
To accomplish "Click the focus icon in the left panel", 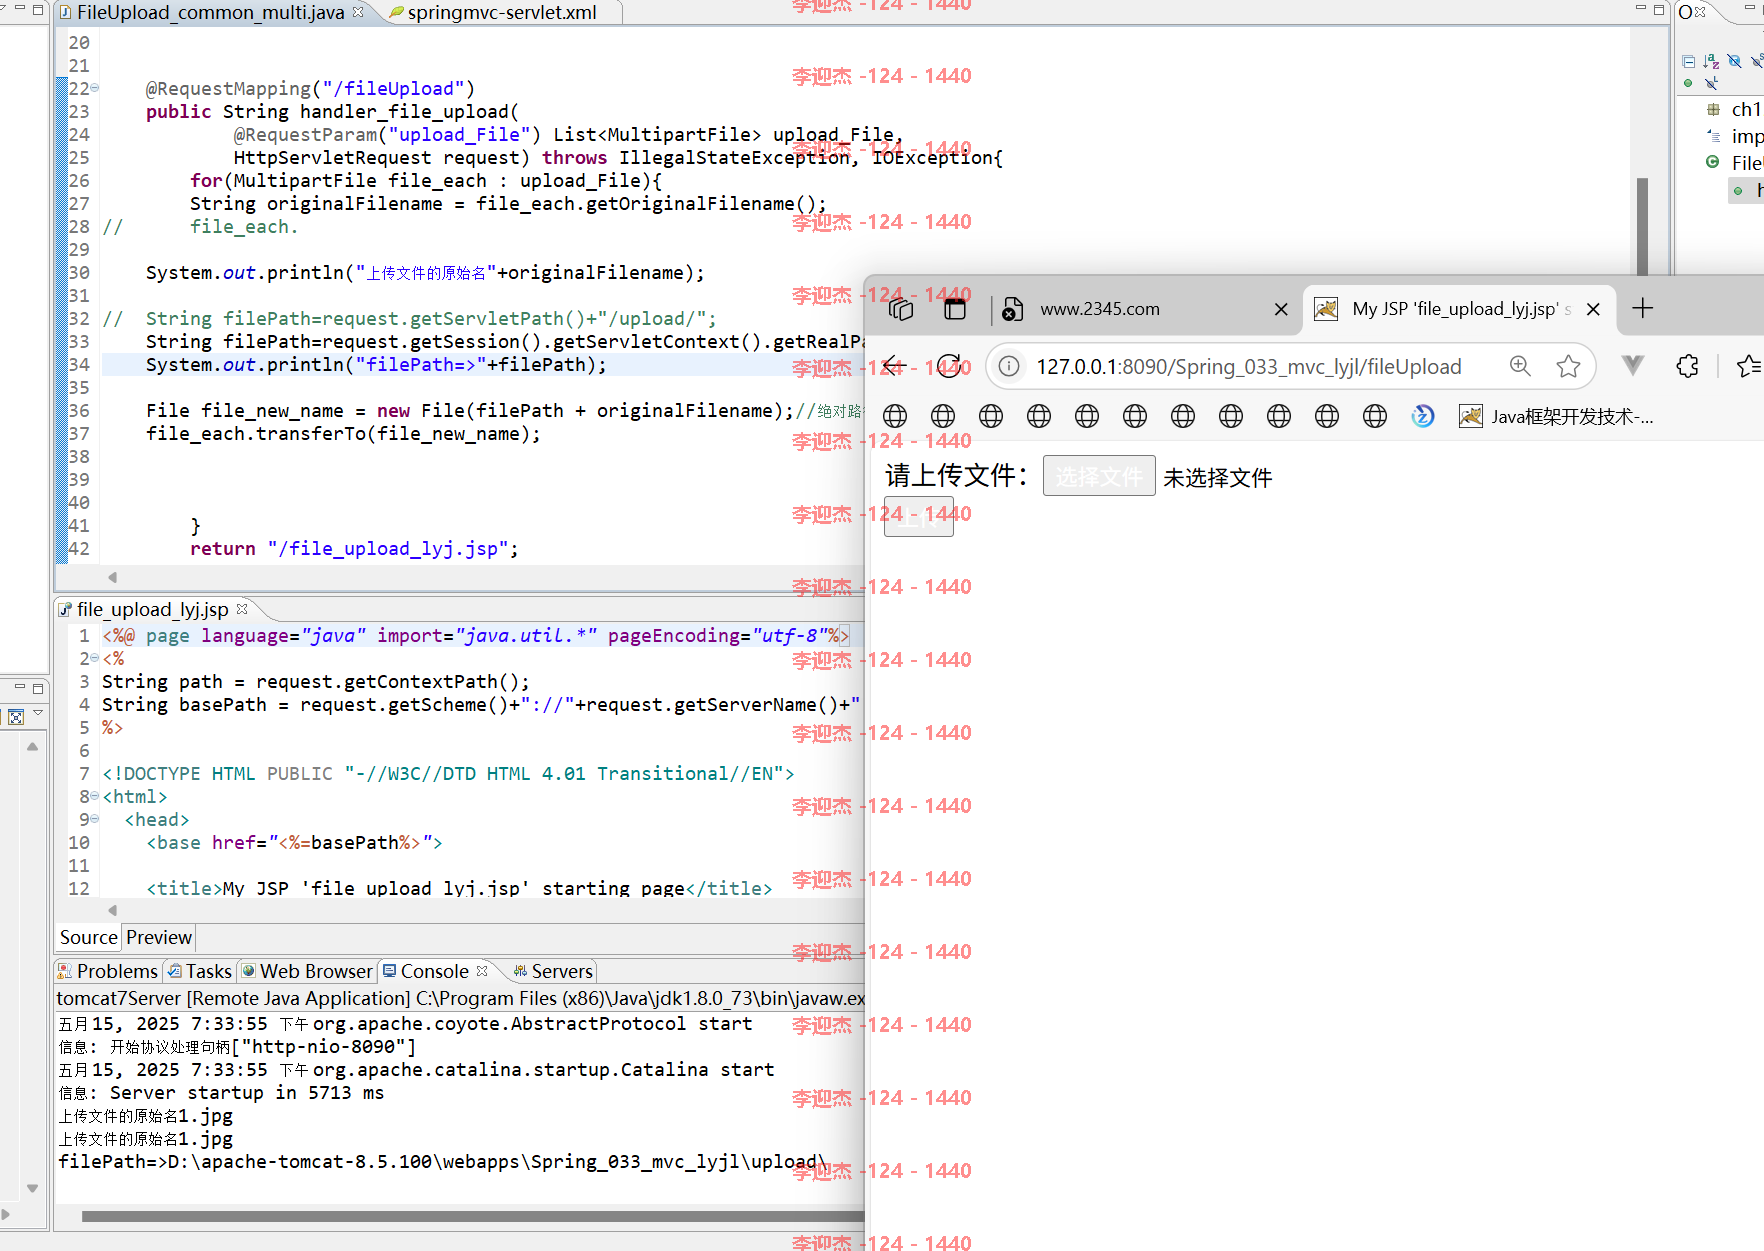I will tap(15, 717).
